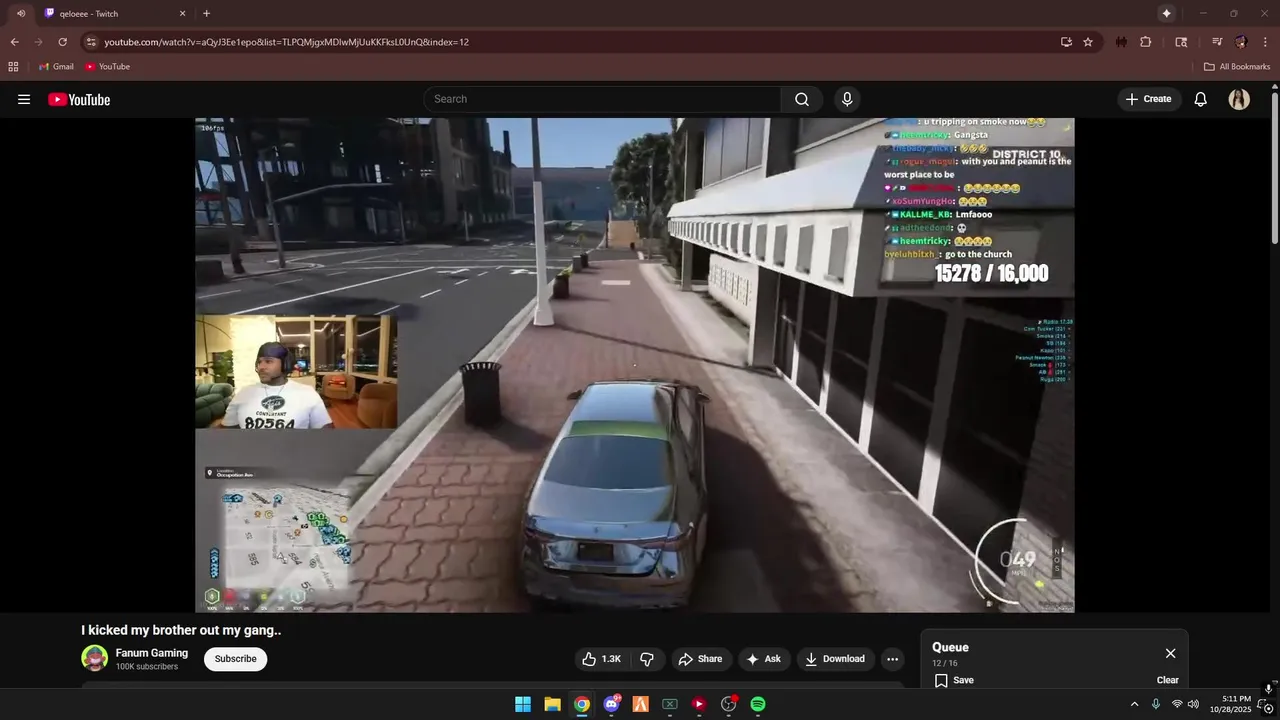Like the video with thumbs up
Image resolution: width=1280 pixels, height=720 pixels.
602,659
